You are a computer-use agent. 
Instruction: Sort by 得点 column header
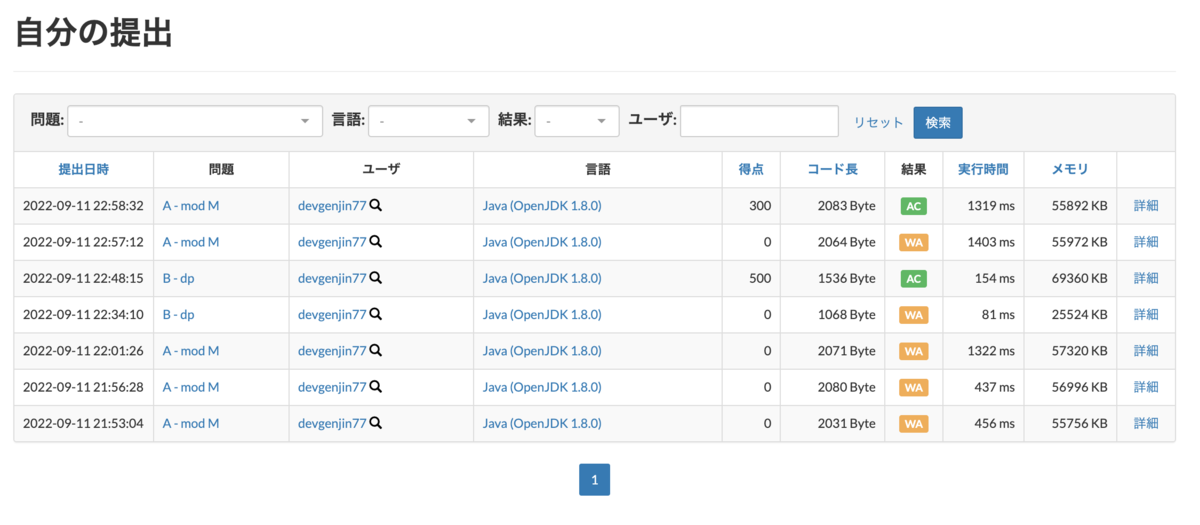tap(751, 170)
